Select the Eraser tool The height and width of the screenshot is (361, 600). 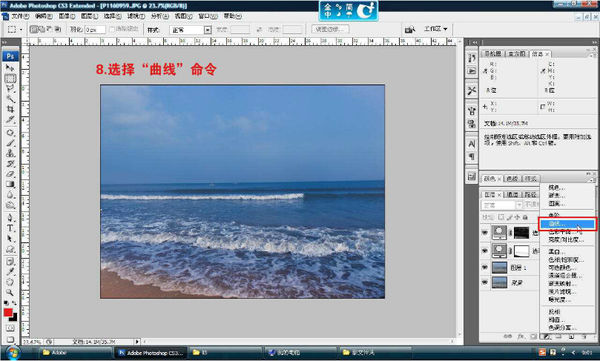(10, 174)
